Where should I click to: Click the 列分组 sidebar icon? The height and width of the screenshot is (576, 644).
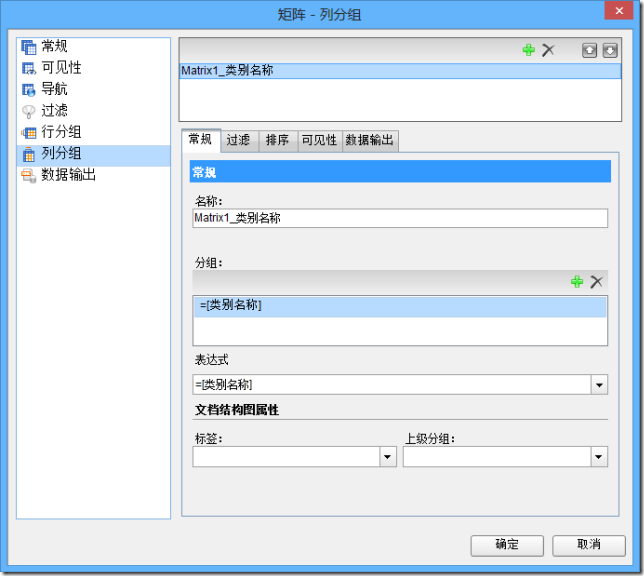pyautogui.click(x=29, y=154)
